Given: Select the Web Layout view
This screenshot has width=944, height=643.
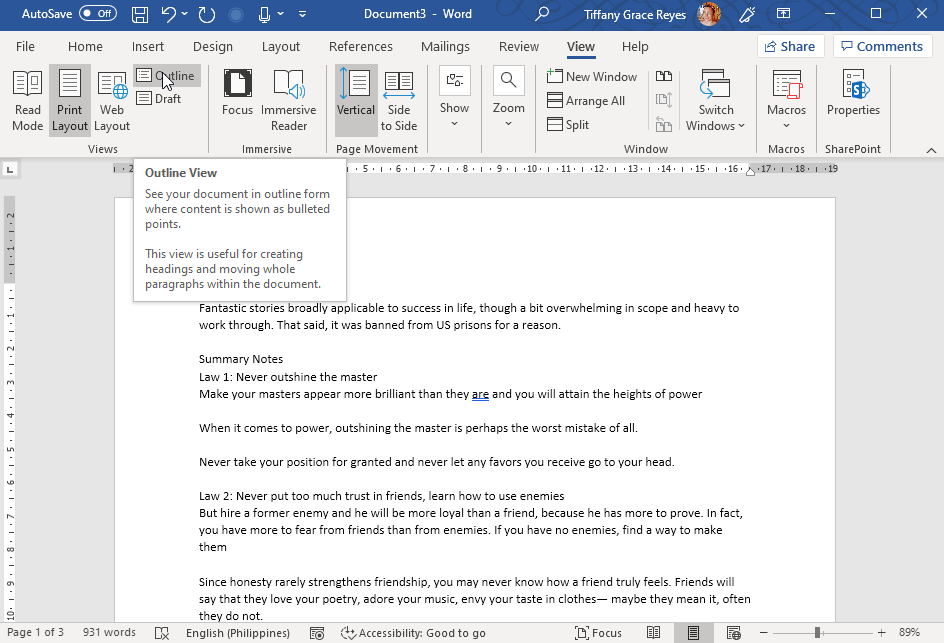Looking at the screenshot, I should coord(111,99).
